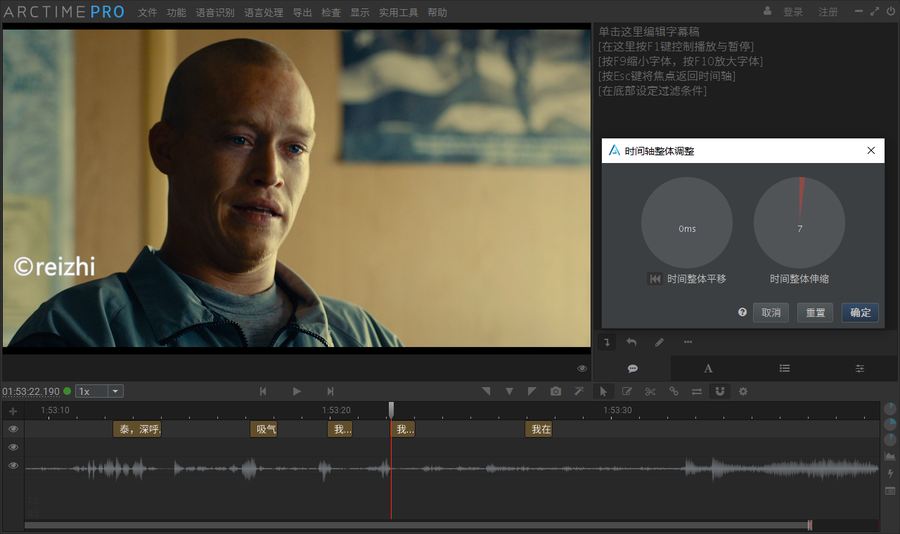Viewport: 900px width, 534px height.
Task: Toggle visibility of the subtitle track
Action: [13, 429]
